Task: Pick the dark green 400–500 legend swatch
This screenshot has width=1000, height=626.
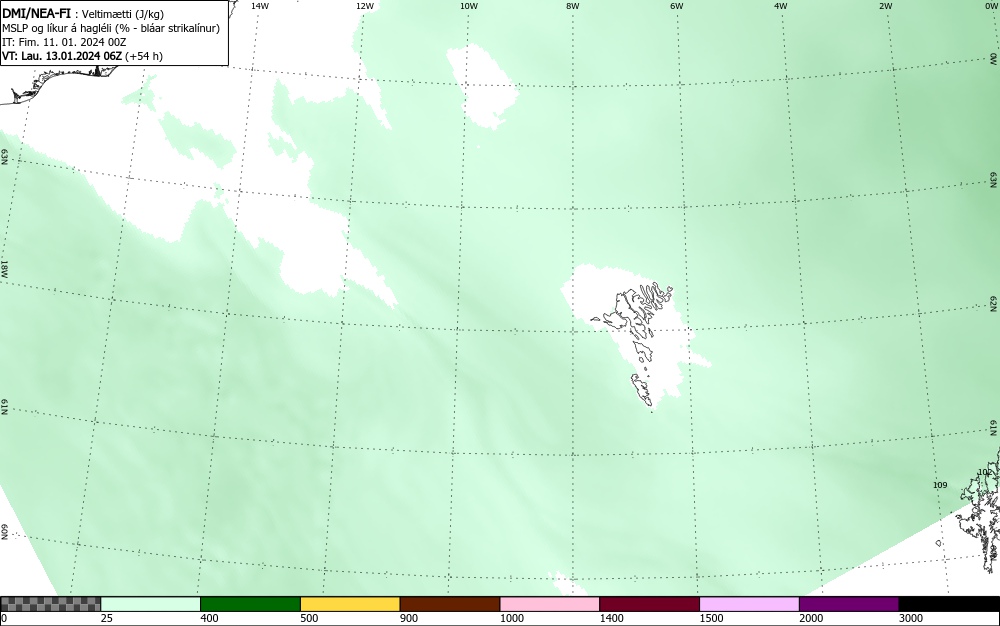Action: 250,604
